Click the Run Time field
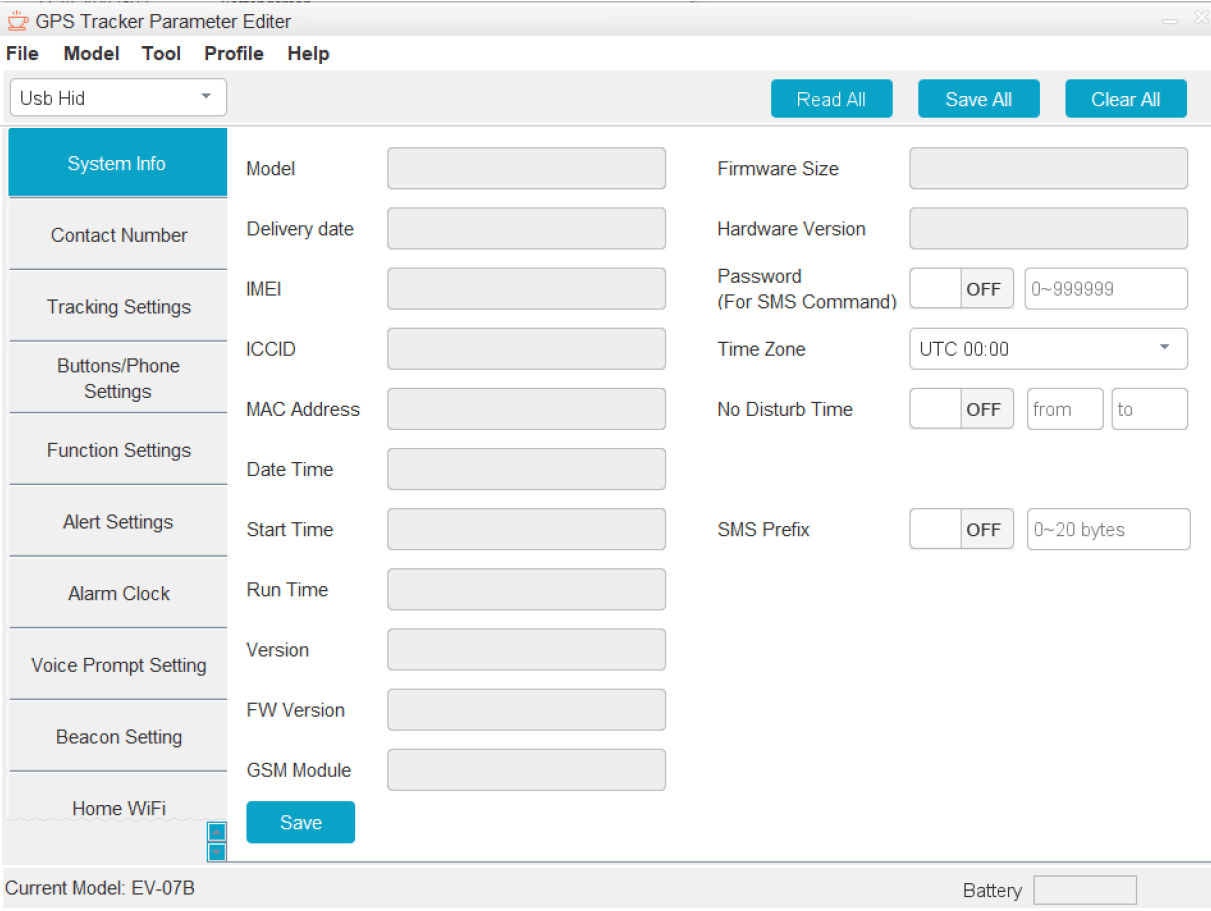The width and height of the screenshot is (1211, 911). pos(526,589)
